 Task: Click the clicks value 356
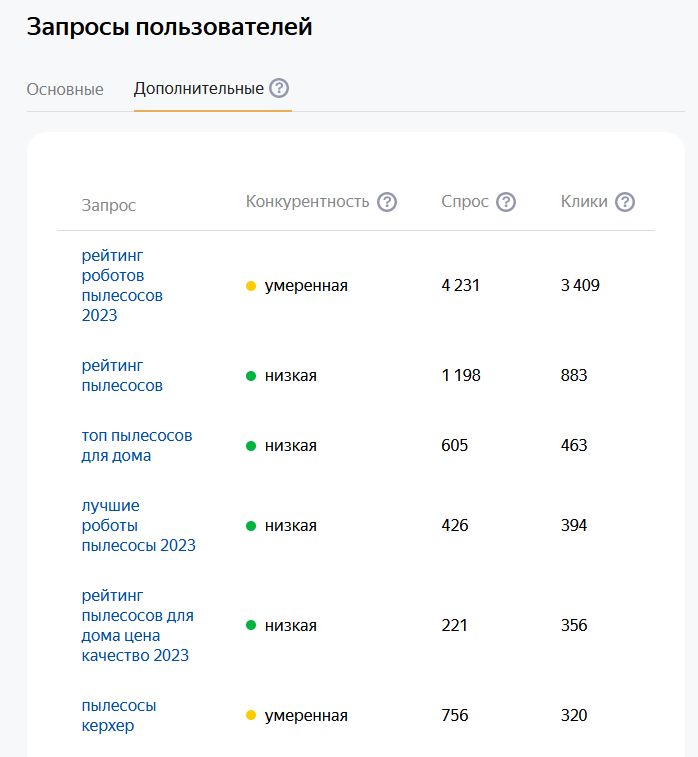[574, 625]
